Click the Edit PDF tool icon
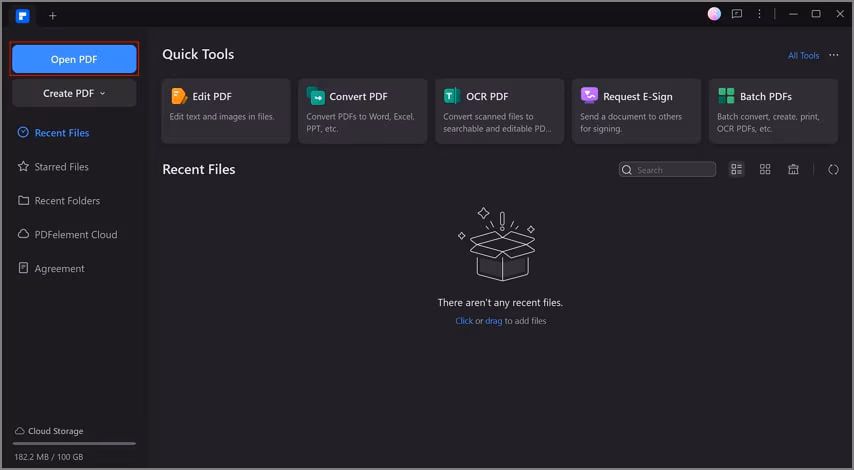This screenshot has width=854, height=470. pyautogui.click(x=179, y=97)
